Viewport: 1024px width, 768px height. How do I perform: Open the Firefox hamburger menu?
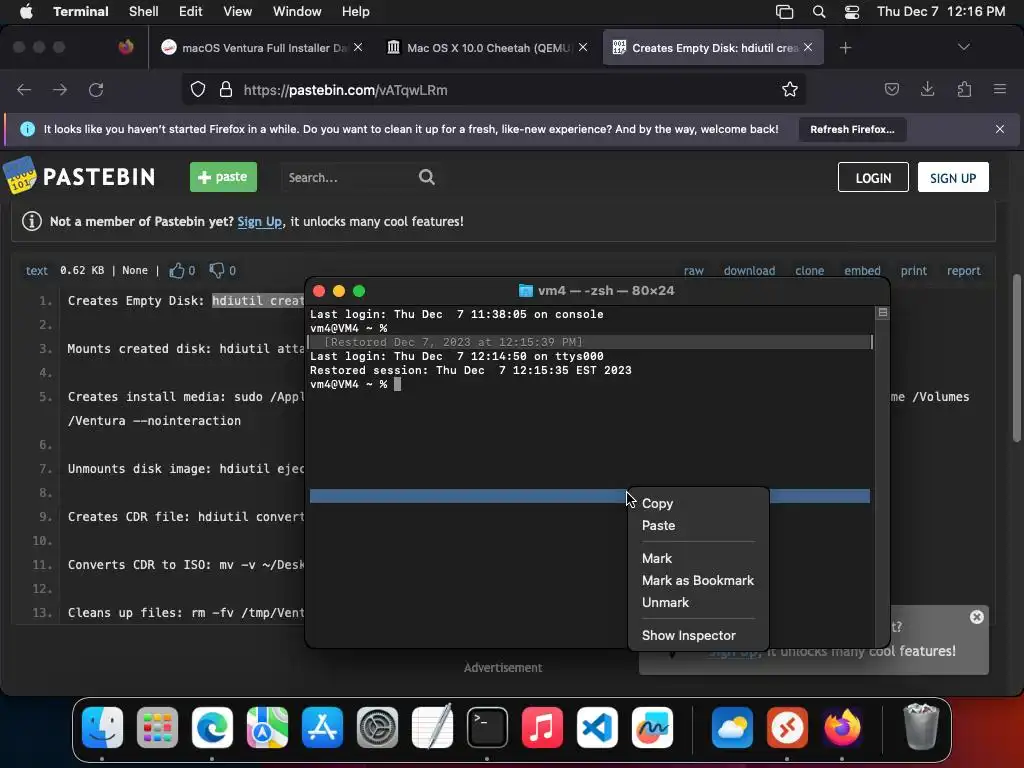click(x=1000, y=89)
